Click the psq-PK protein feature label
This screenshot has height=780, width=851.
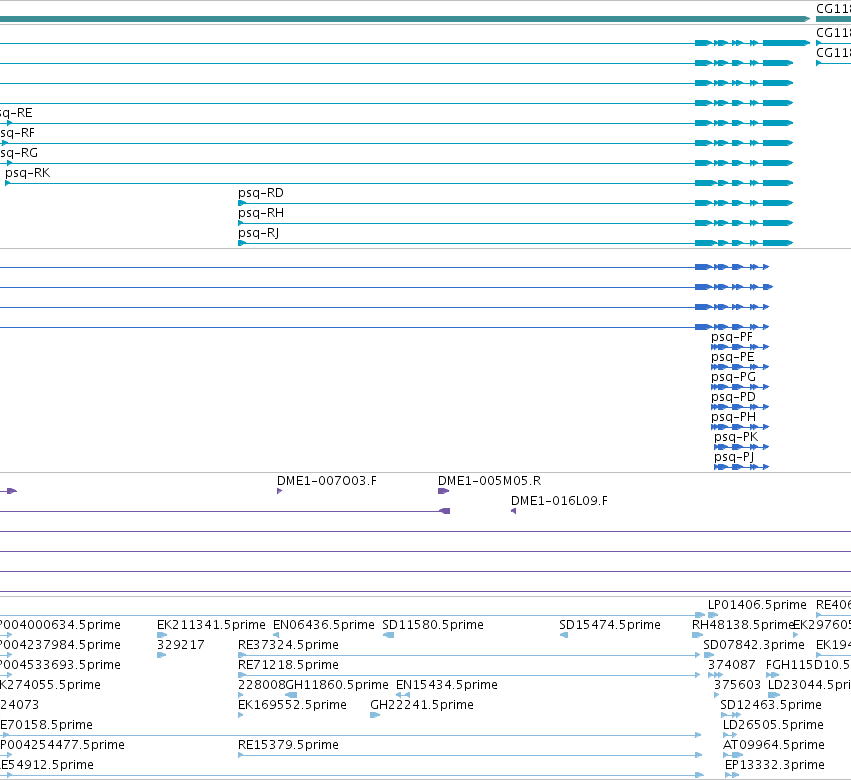click(736, 437)
